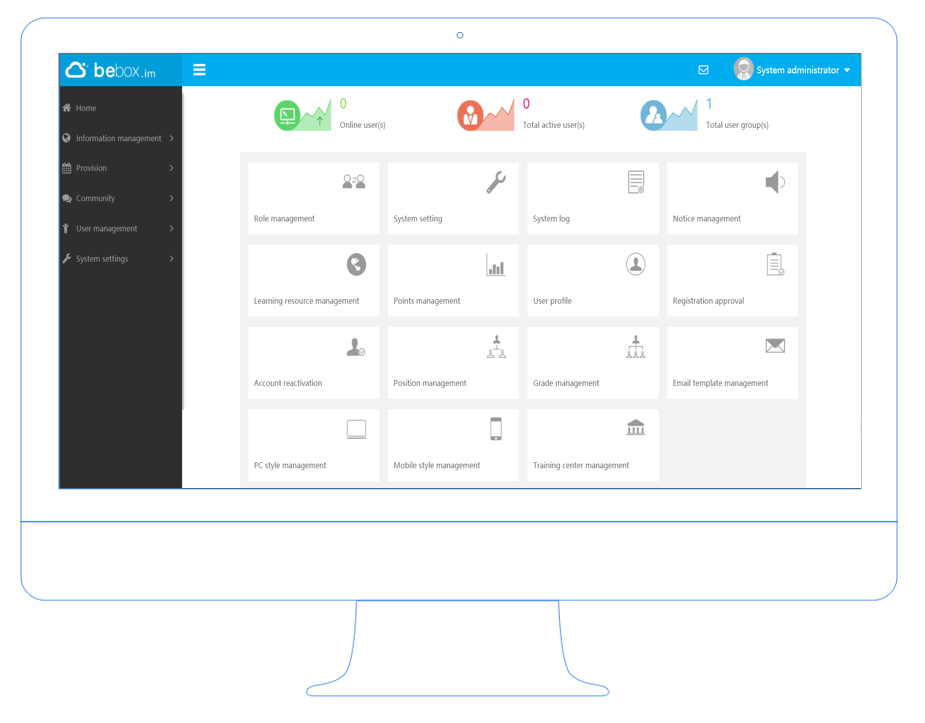Toggle the sidebar with the hamburger icon
The image size is (925, 723).
click(199, 69)
